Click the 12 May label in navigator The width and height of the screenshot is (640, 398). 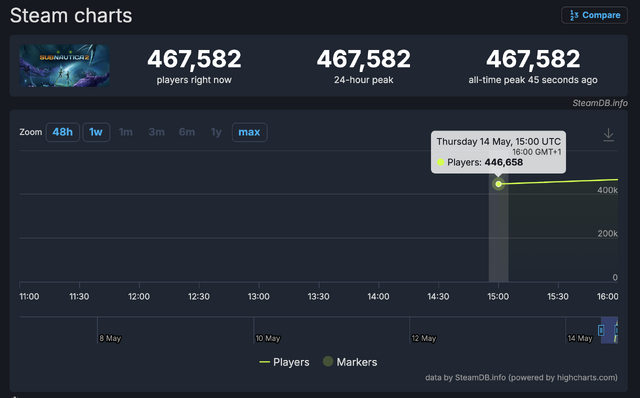[424, 338]
